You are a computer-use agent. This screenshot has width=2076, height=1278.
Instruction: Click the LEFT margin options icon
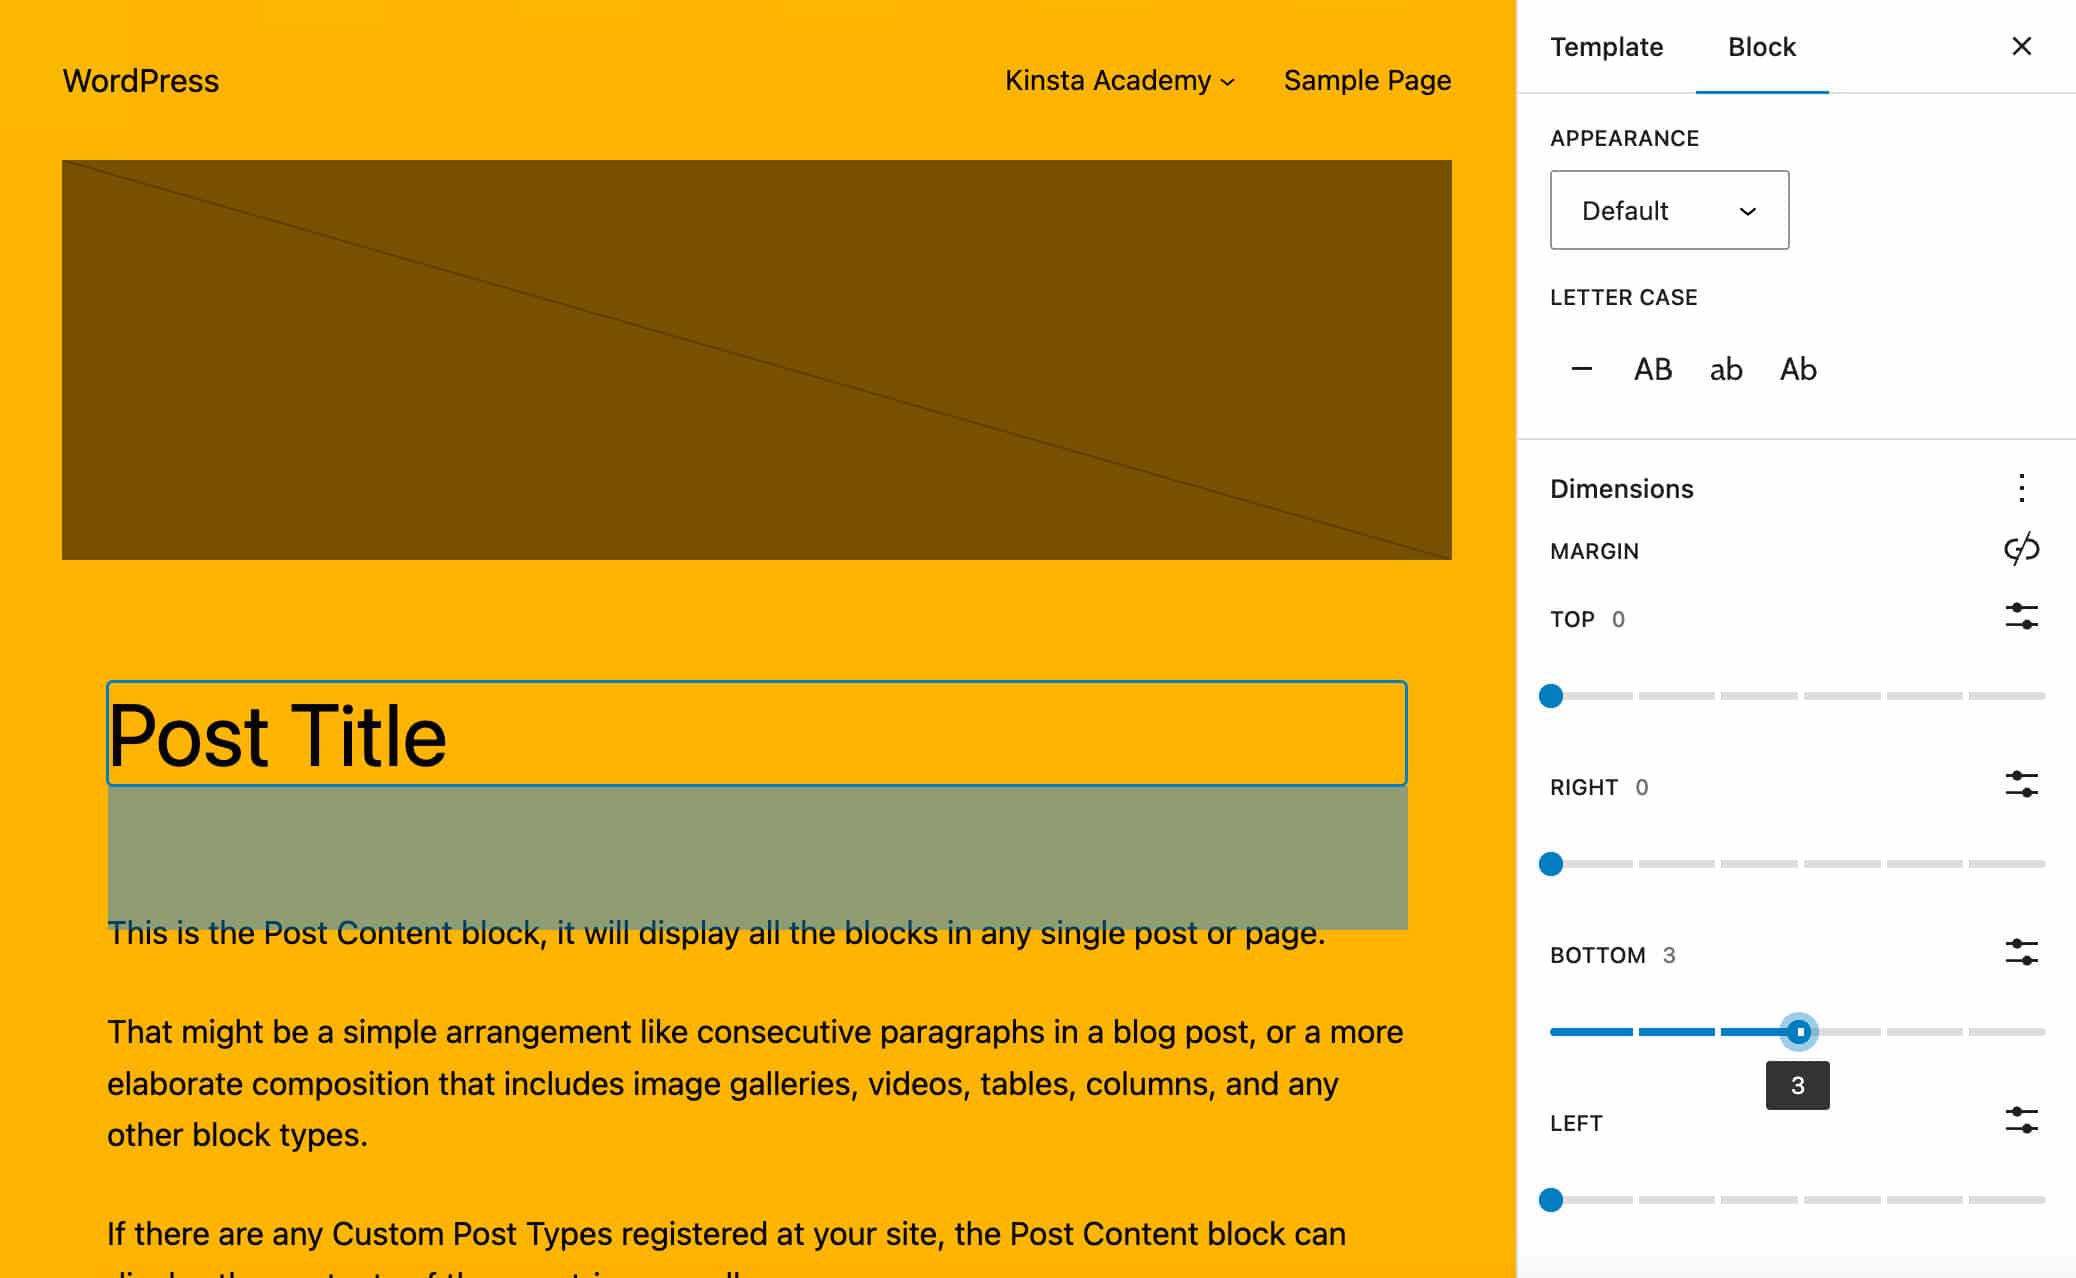2023,1121
